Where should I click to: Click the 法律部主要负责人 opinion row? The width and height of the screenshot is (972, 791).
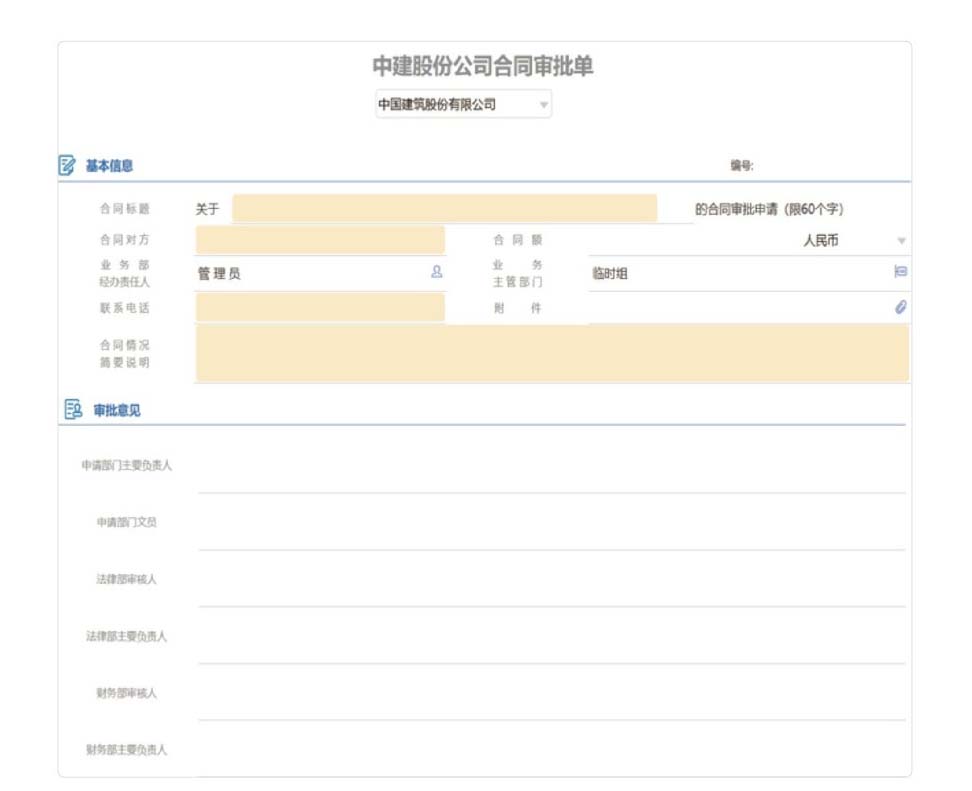tap(552, 636)
